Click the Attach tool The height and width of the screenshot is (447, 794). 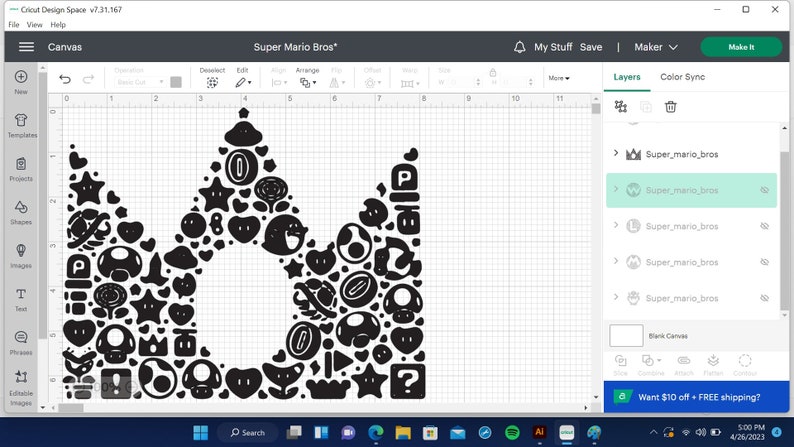click(684, 365)
